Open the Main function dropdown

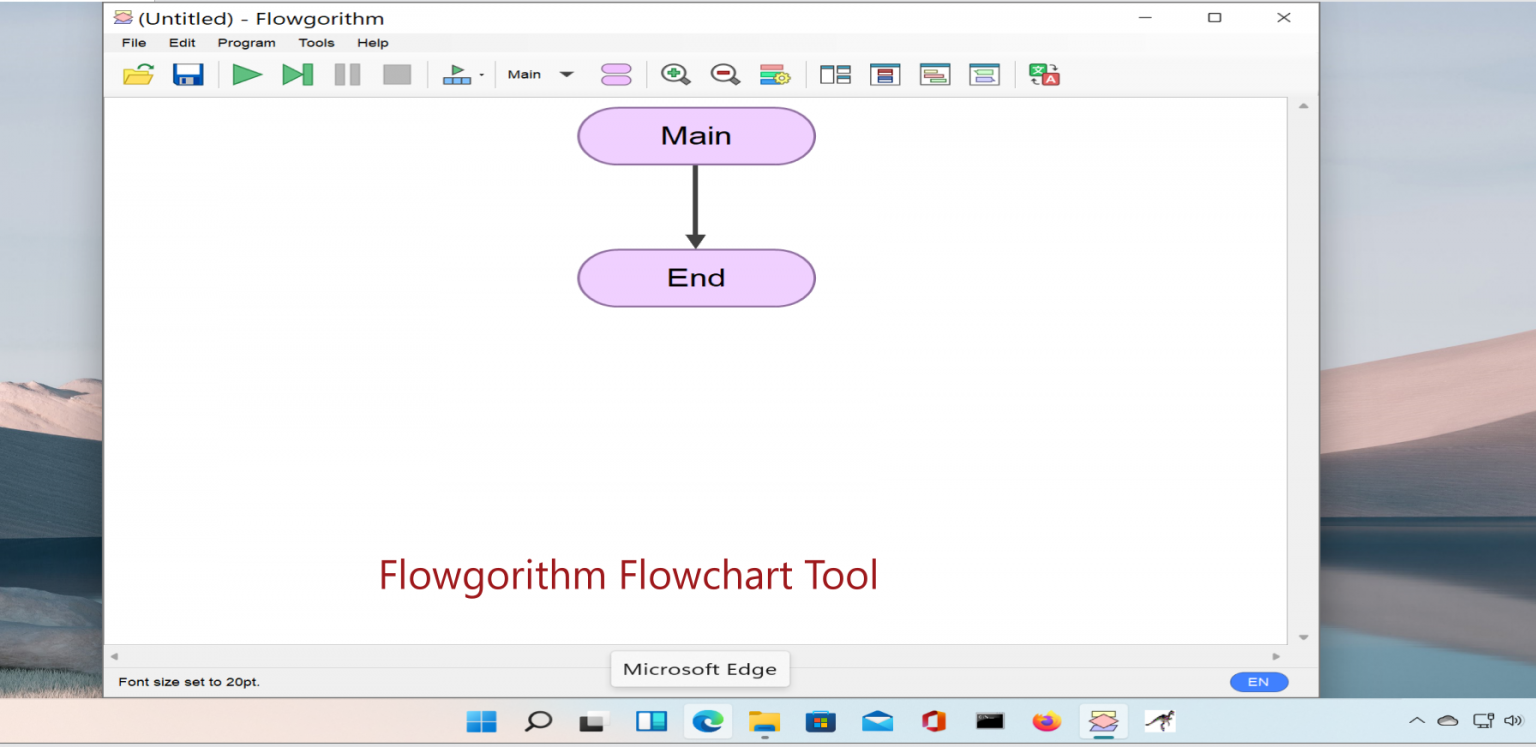click(x=540, y=73)
